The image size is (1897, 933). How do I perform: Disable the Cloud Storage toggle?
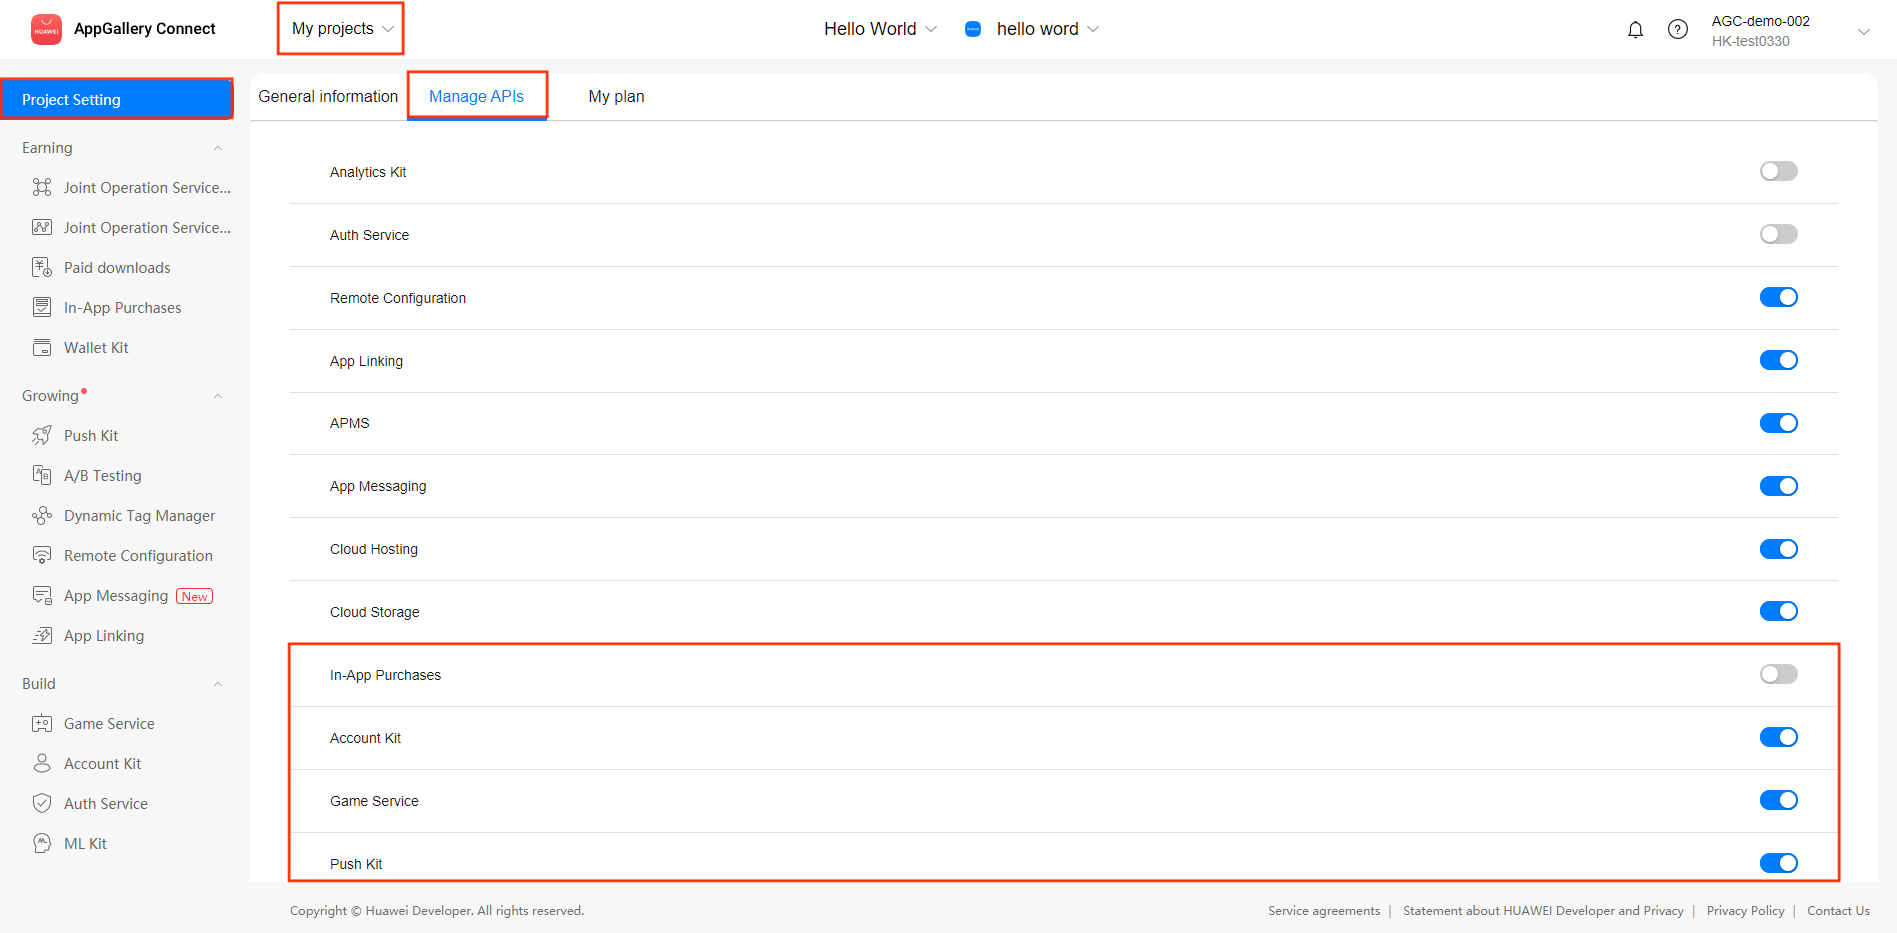coord(1778,611)
